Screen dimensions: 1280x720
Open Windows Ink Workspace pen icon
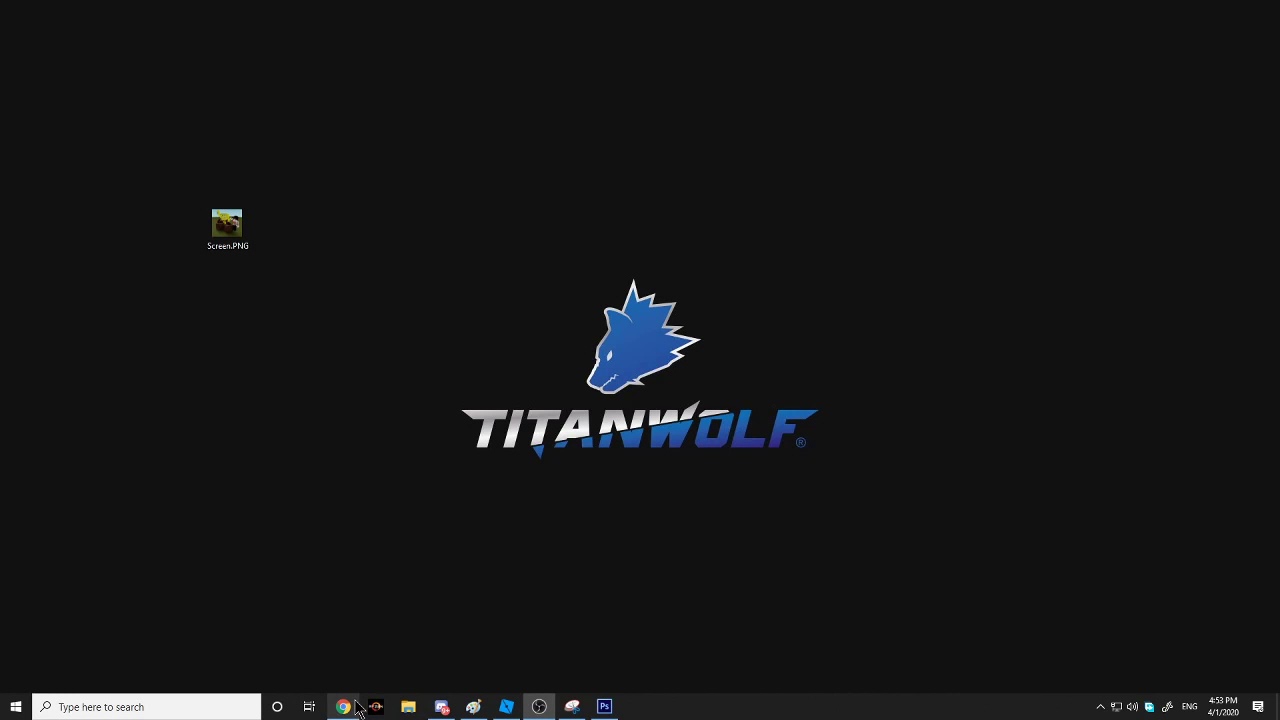pos(1167,707)
